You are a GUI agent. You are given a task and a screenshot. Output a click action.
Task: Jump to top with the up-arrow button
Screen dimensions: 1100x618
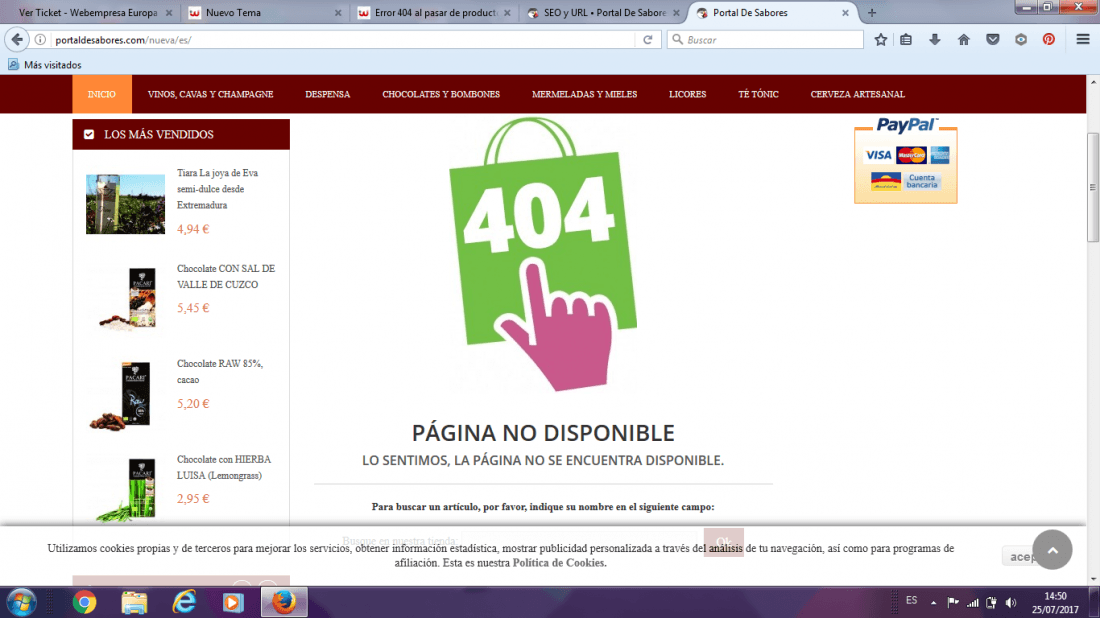(x=1052, y=550)
